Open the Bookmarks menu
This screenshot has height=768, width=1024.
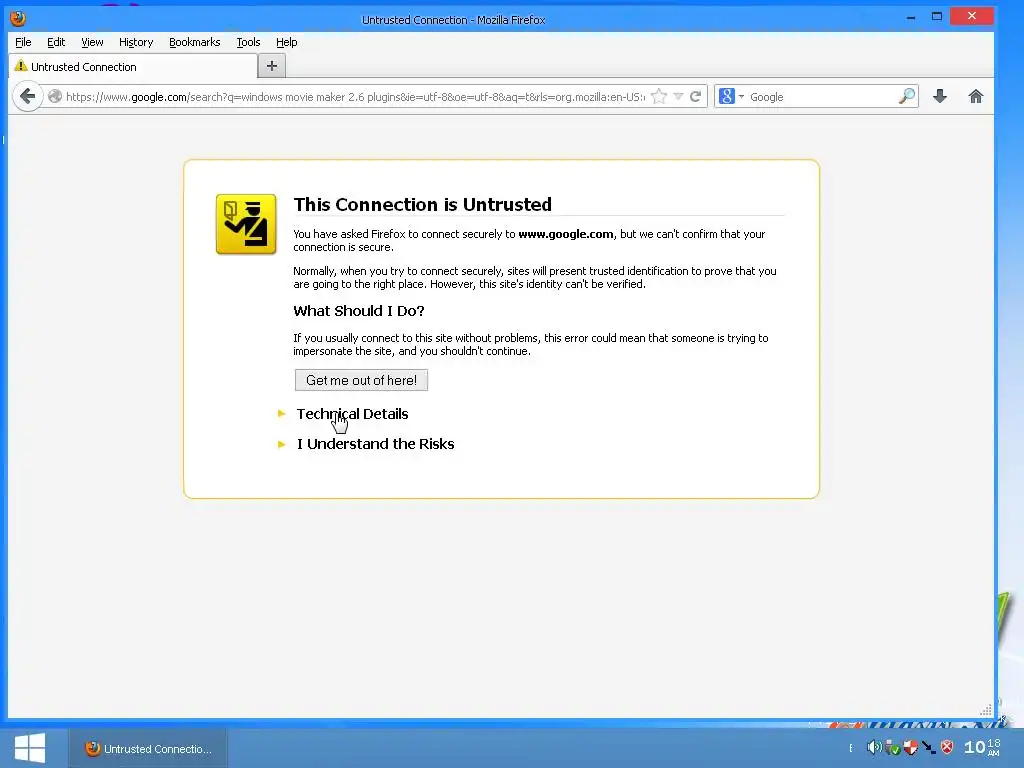195,42
